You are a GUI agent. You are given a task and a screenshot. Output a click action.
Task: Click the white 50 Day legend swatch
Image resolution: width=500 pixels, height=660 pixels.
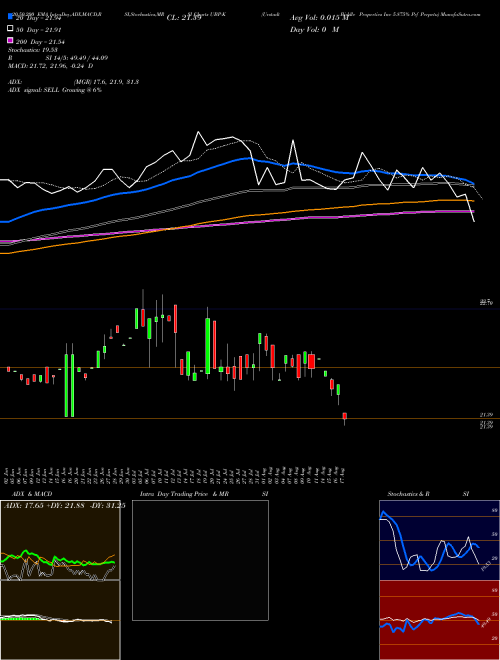pyautogui.click(x=11, y=29)
